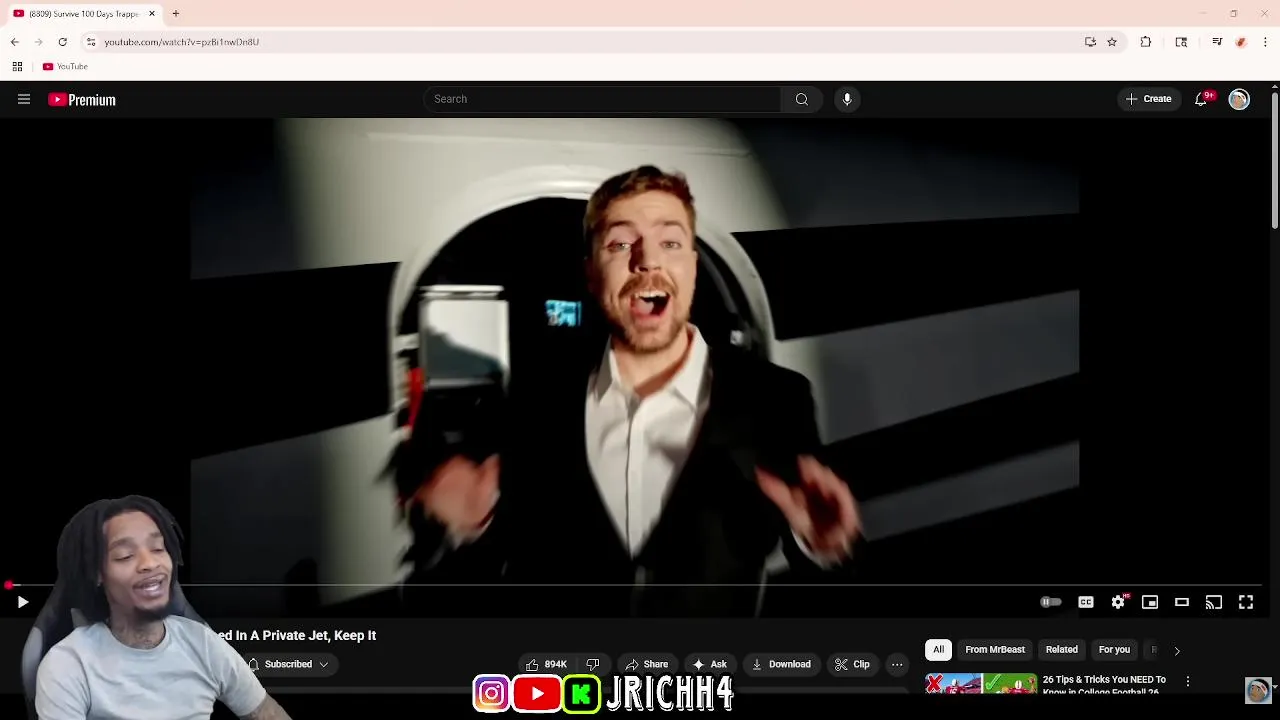Expand the Subscribed dropdown
This screenshot has height=720, width=1280.
coord(288,664)
